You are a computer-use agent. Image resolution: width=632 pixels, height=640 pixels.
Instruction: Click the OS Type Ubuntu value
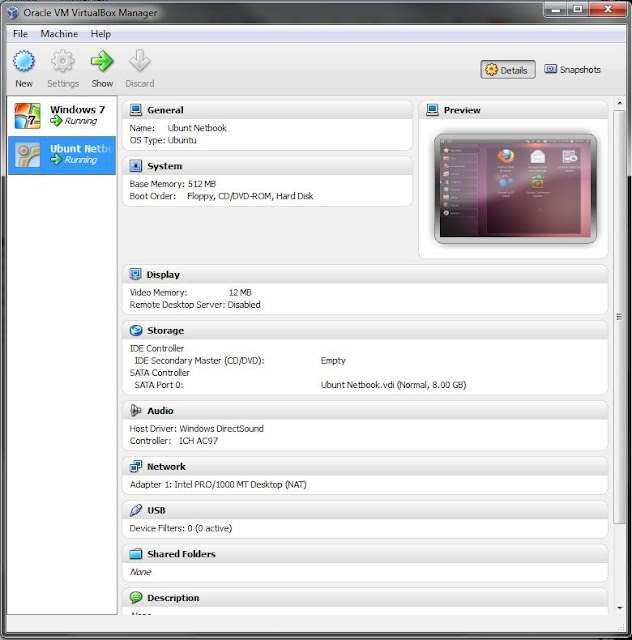tap(182, 140)
